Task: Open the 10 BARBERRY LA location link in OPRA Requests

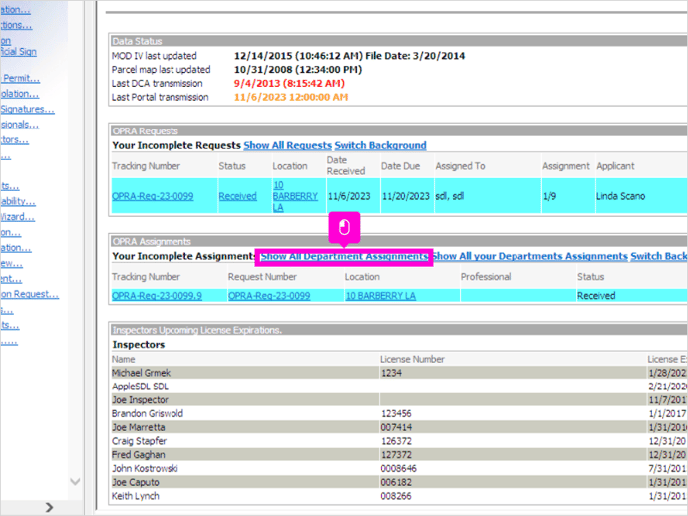Action: click(295, 196)
